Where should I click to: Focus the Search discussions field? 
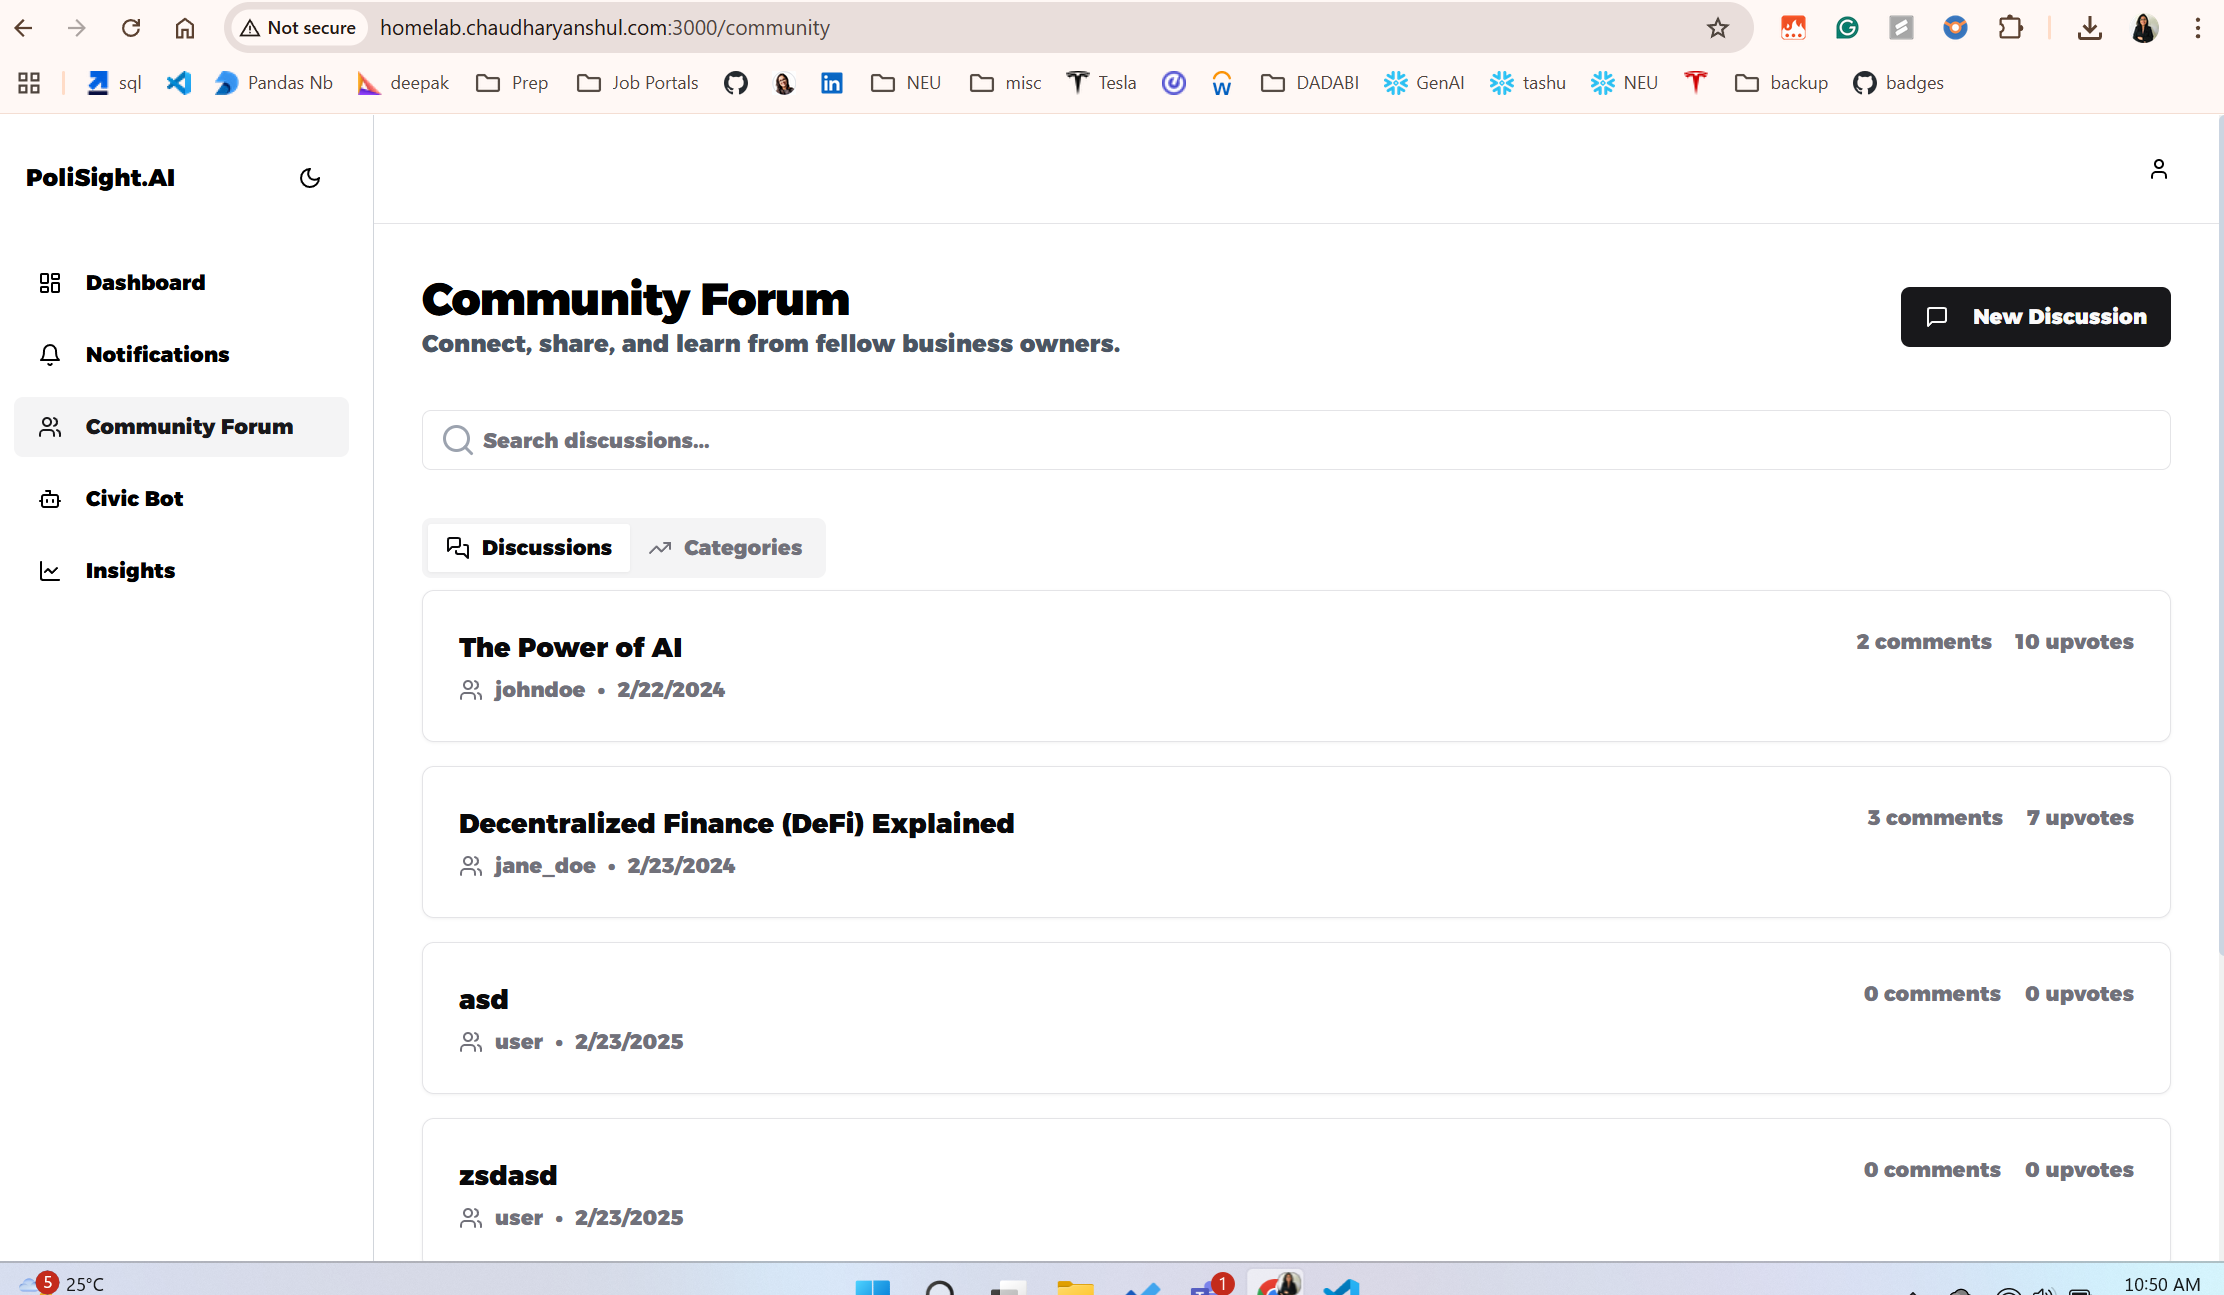(1295, 440)
